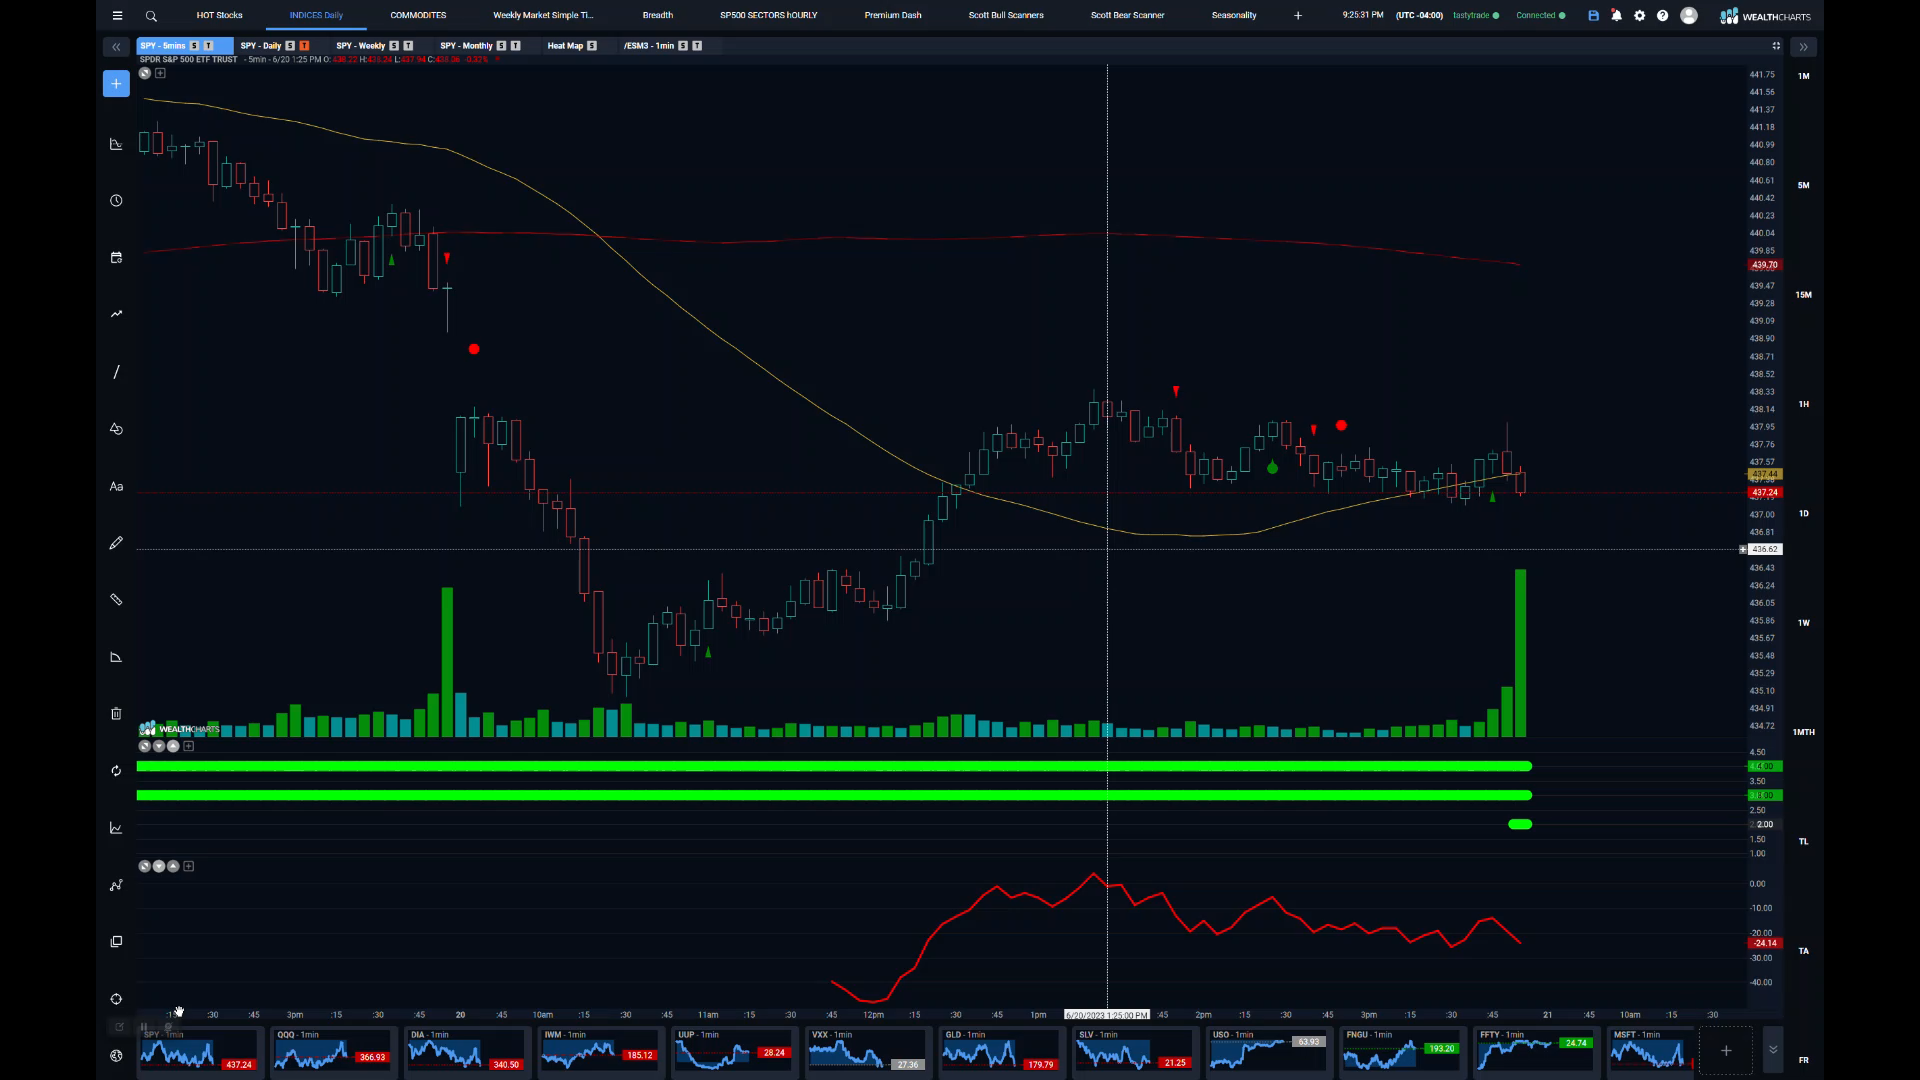Switch to the HOT Stocks workspace tab
Screen dimensions: 1920x1080
pos(219,16)
